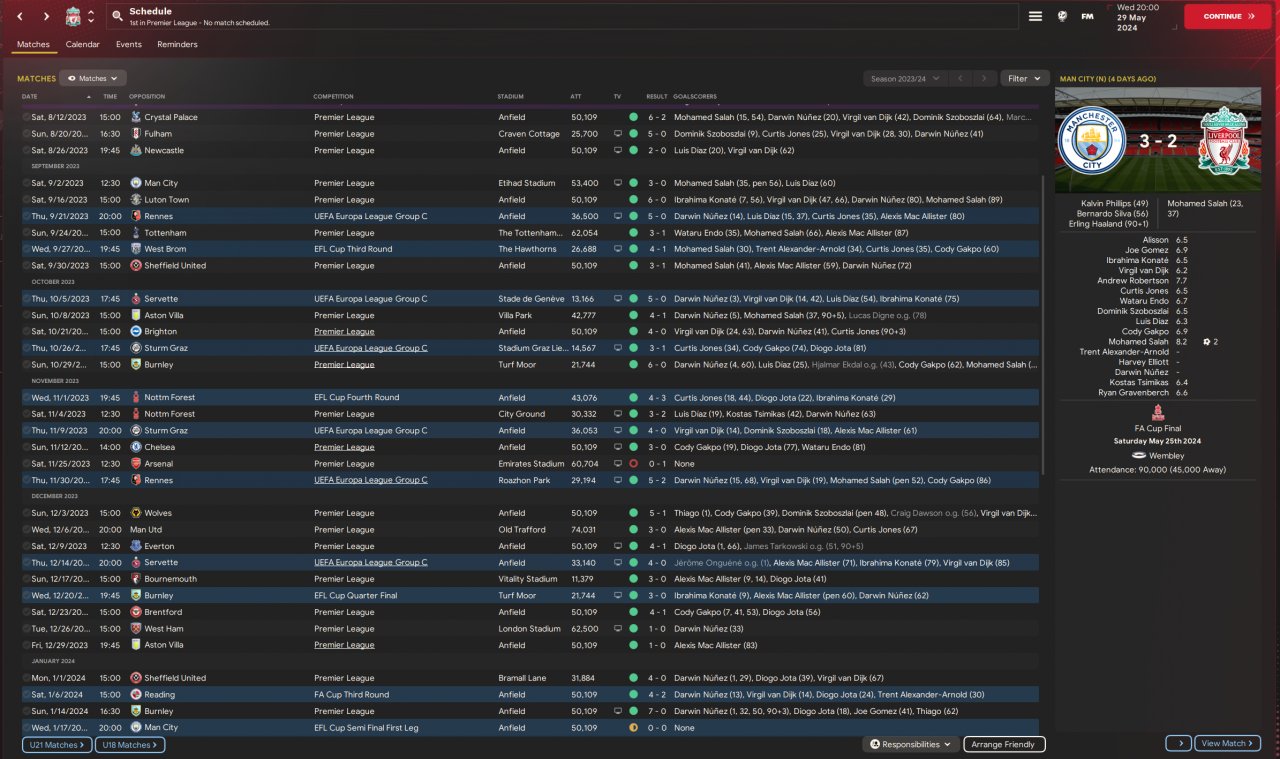Click the Wolves club badge

click(x=135, y=513)
